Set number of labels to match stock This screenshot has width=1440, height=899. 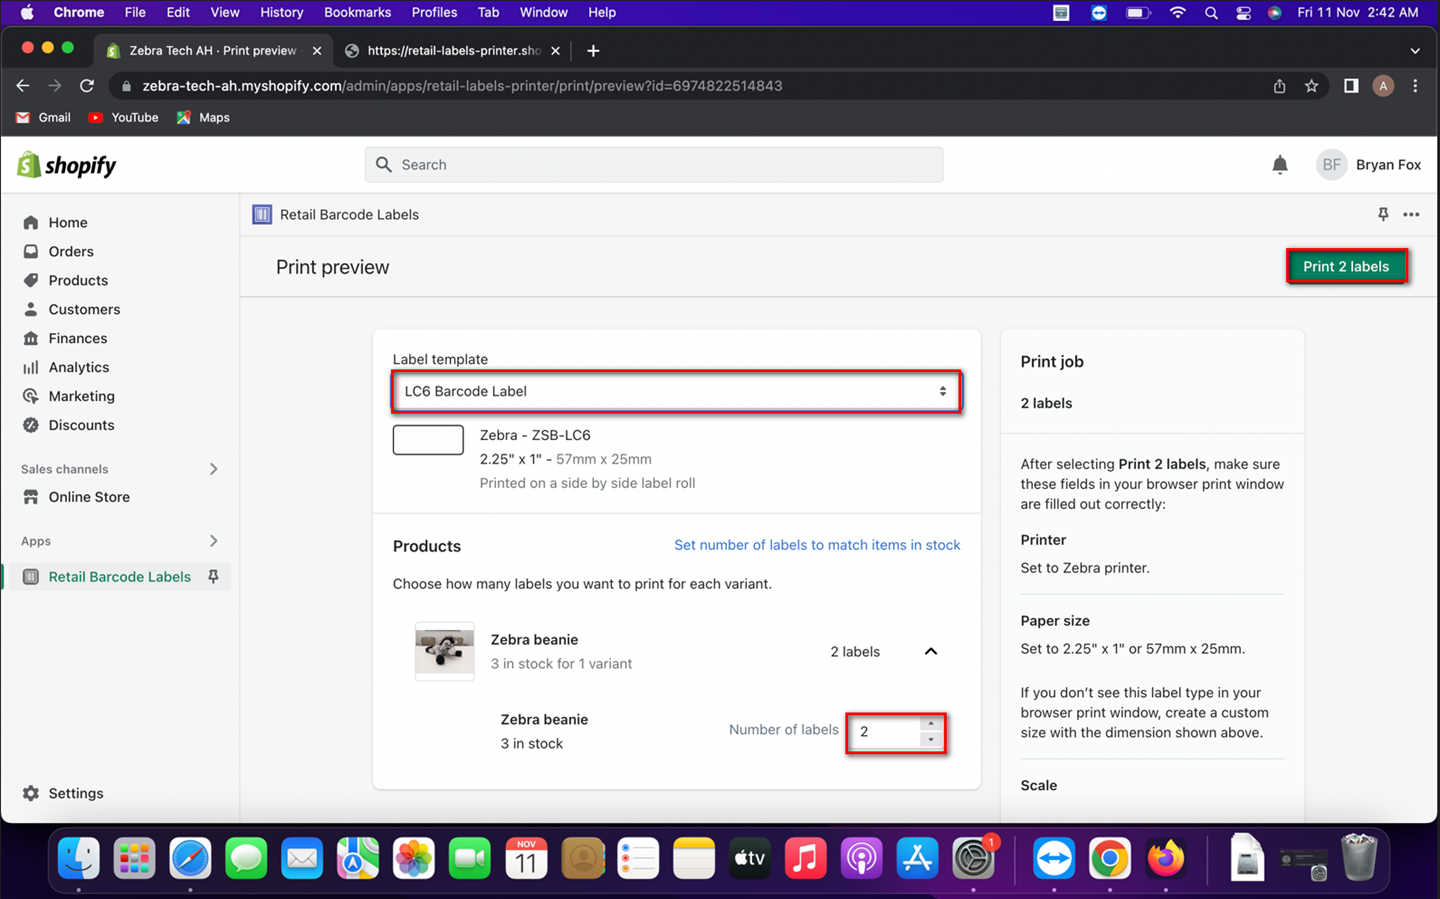817,545
